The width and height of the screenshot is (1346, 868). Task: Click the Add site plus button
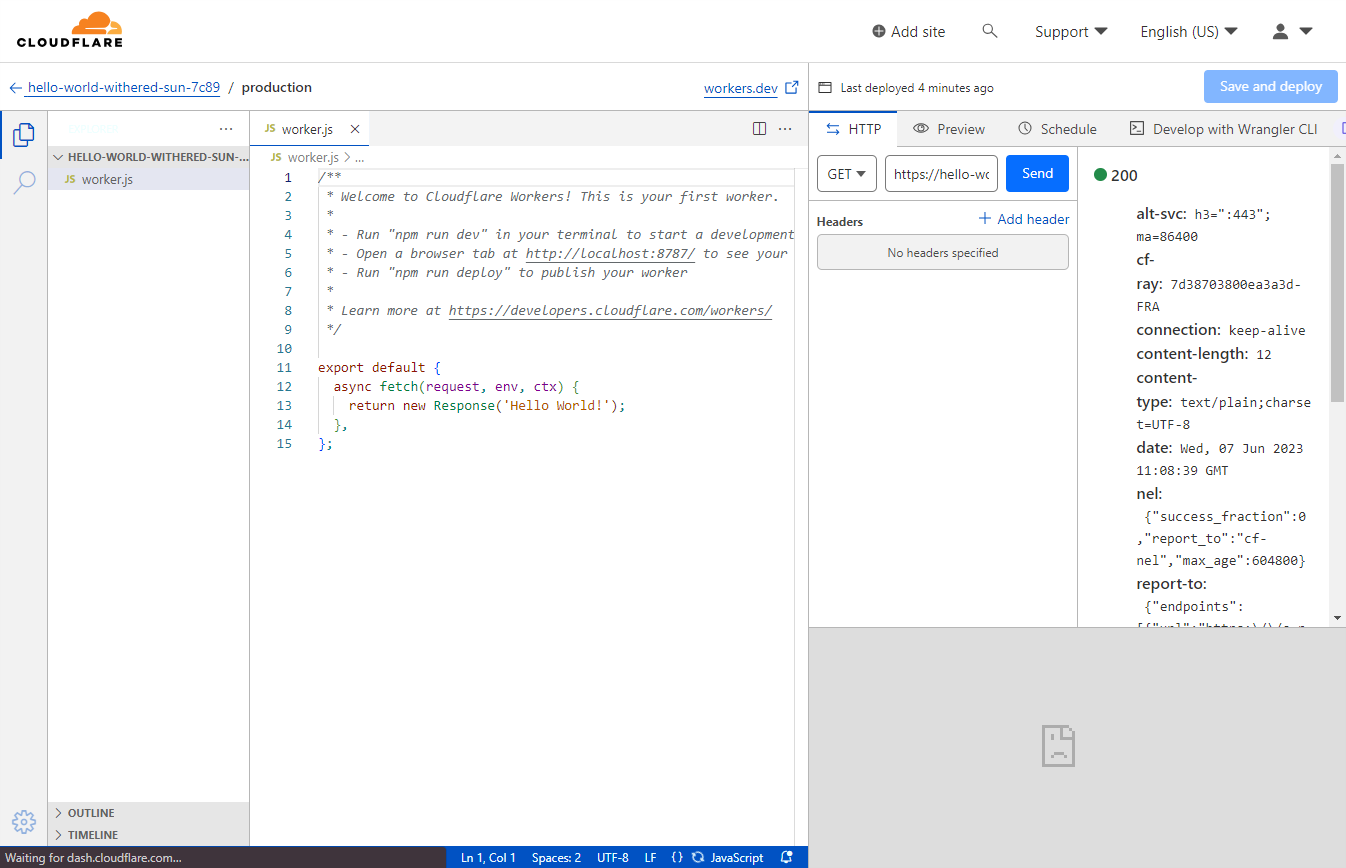click(x=908, y=32)
